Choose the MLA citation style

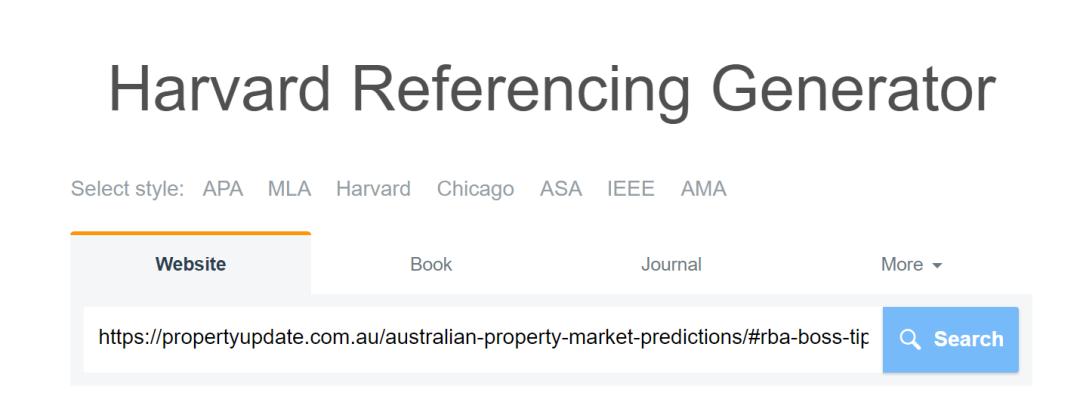(x=289, y=189)
